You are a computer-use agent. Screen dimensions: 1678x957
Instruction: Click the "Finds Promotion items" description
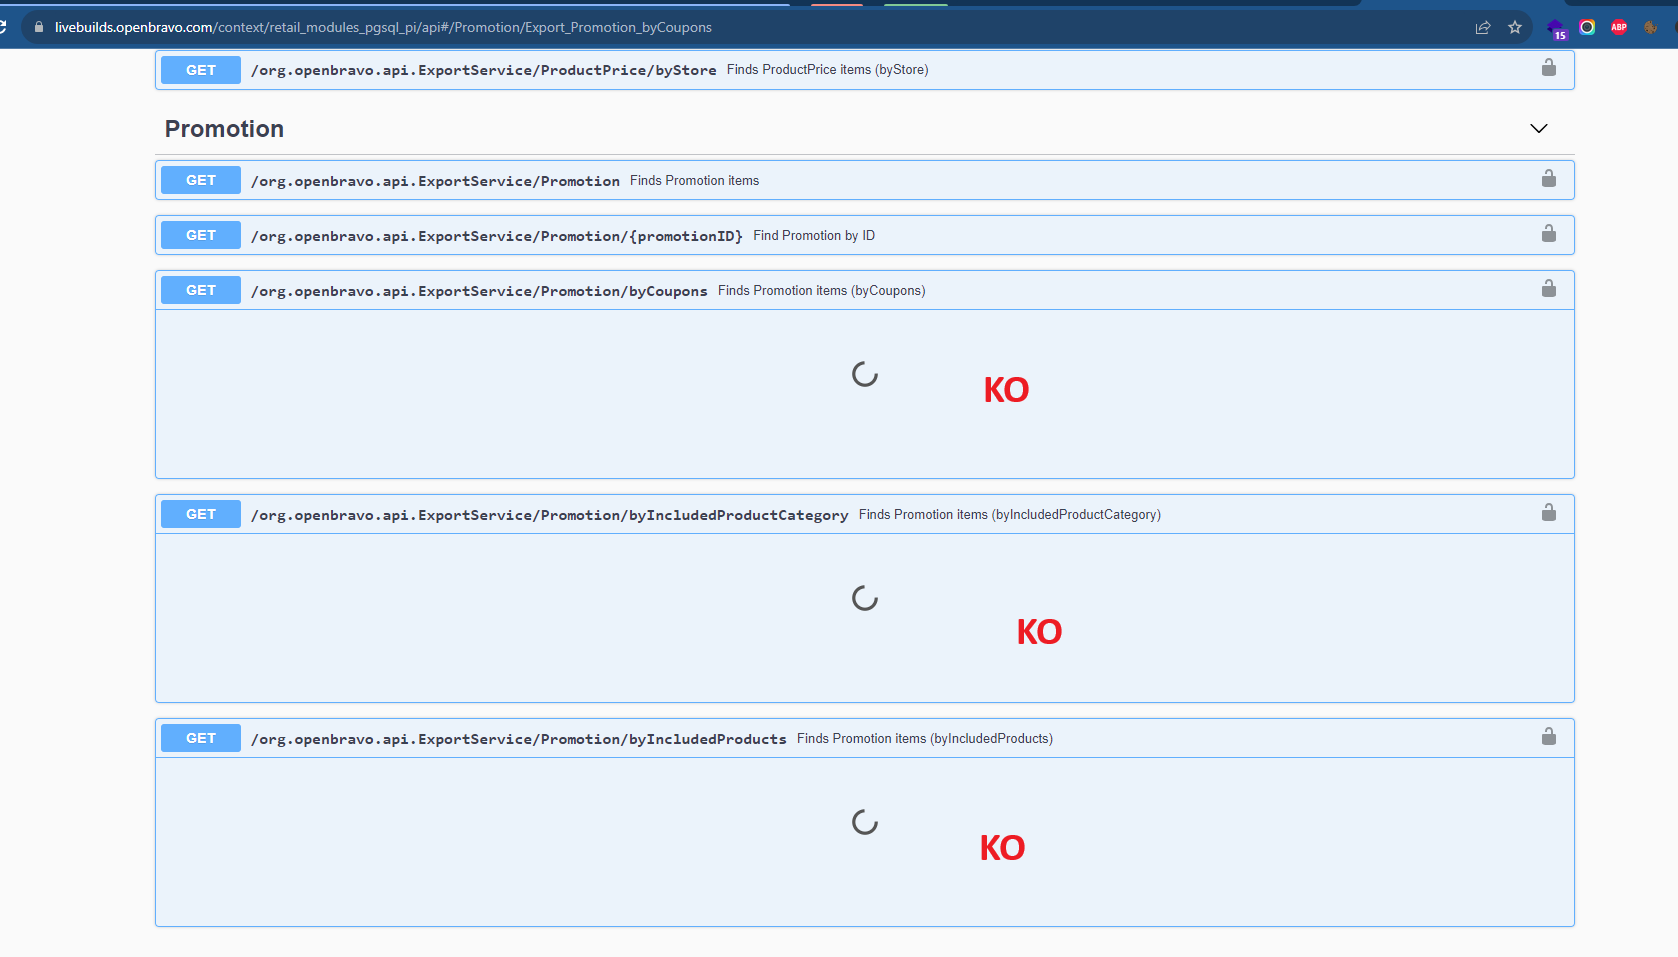pyautogui.click(x=694, y=181)
